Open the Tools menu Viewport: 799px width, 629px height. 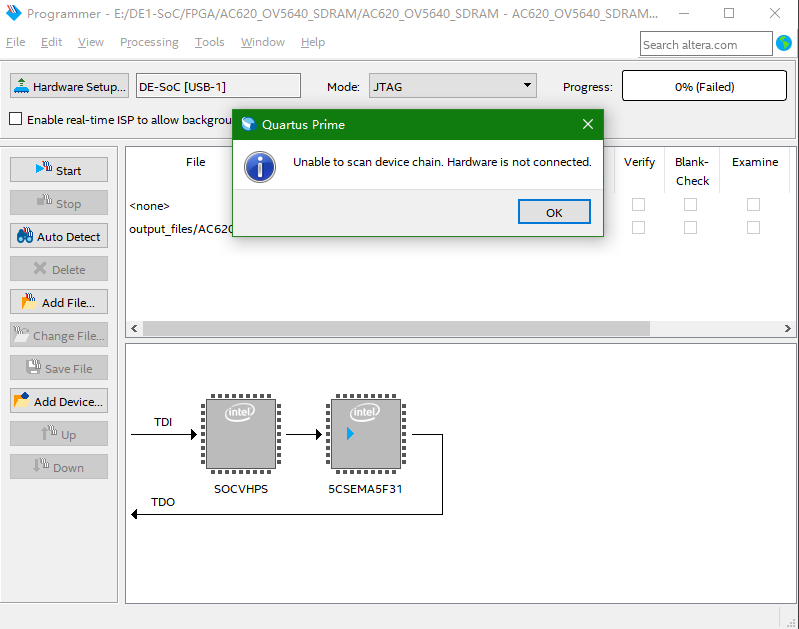tap(209, 42)
